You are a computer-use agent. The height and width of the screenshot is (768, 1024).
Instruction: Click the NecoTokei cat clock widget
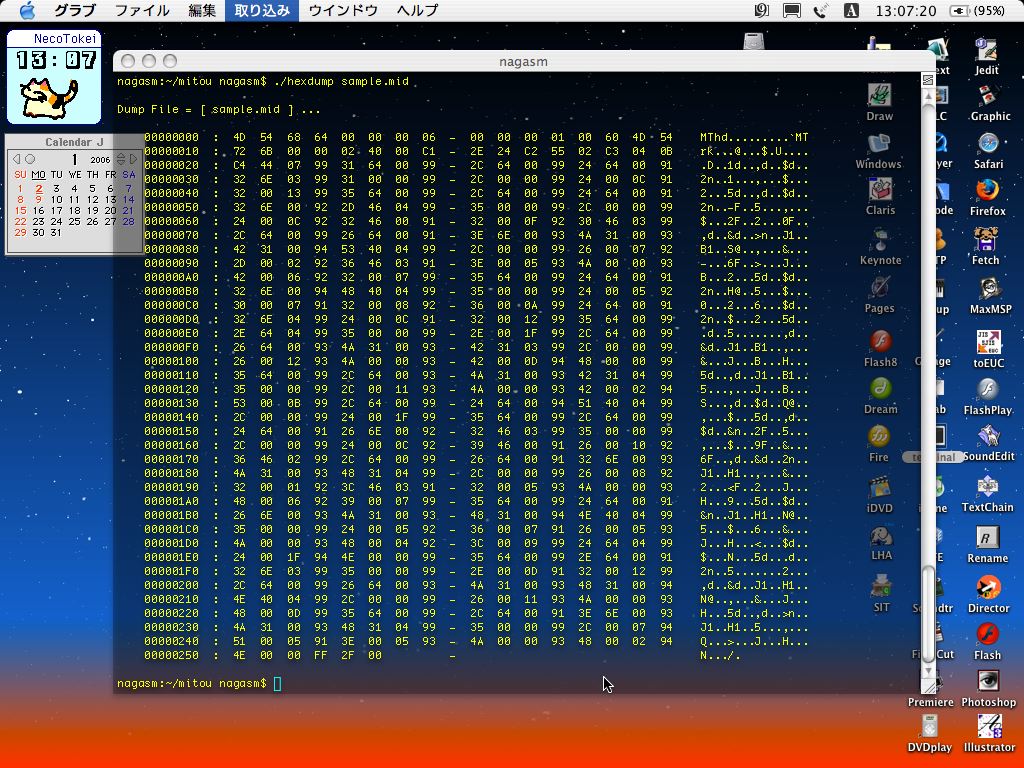pyautogui.click(x=54, y=77)
